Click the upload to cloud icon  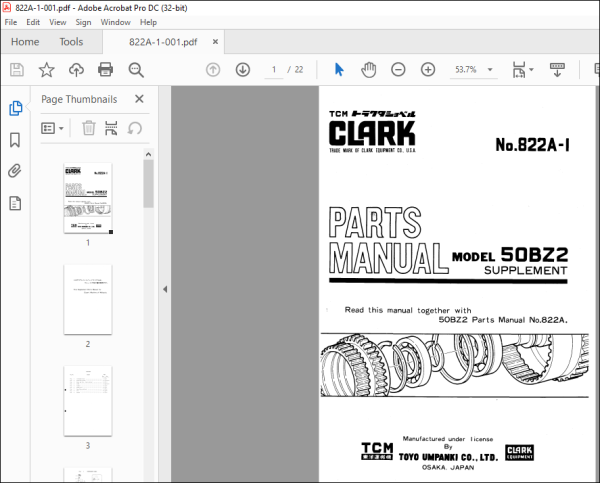[x=76, y=70]
